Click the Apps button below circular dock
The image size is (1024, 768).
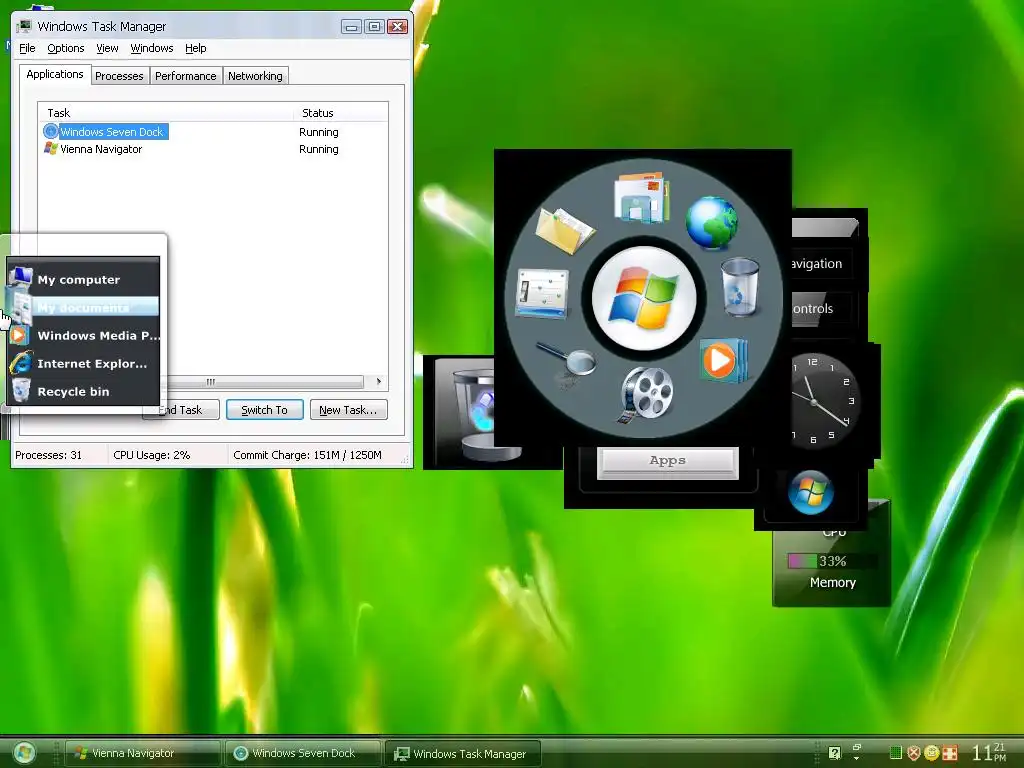667,461
